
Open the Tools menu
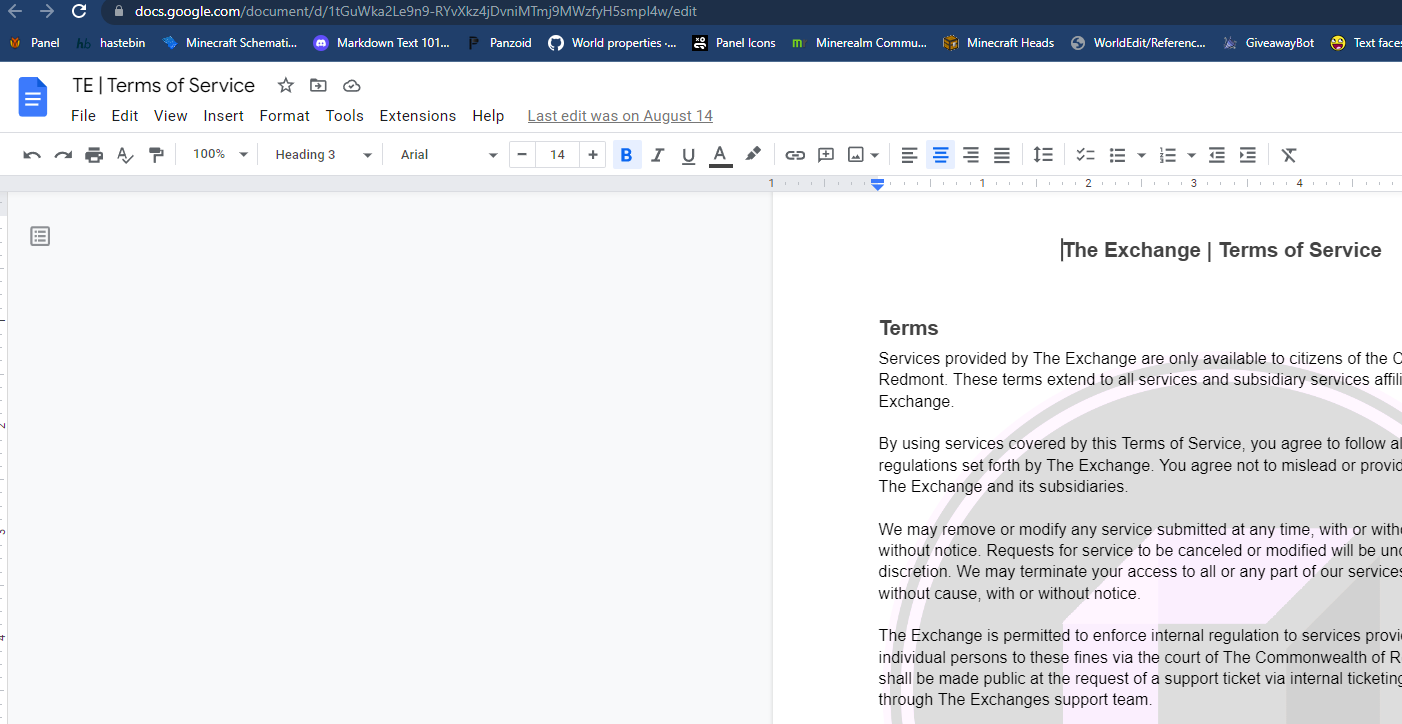pos(345,116)
